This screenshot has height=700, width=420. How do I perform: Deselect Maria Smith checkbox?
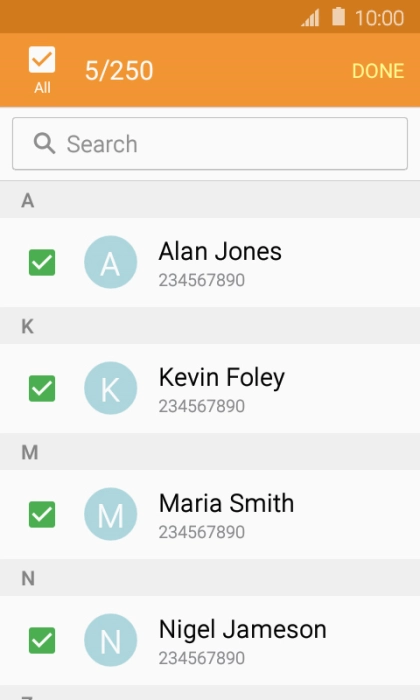(x=42, y=514)
